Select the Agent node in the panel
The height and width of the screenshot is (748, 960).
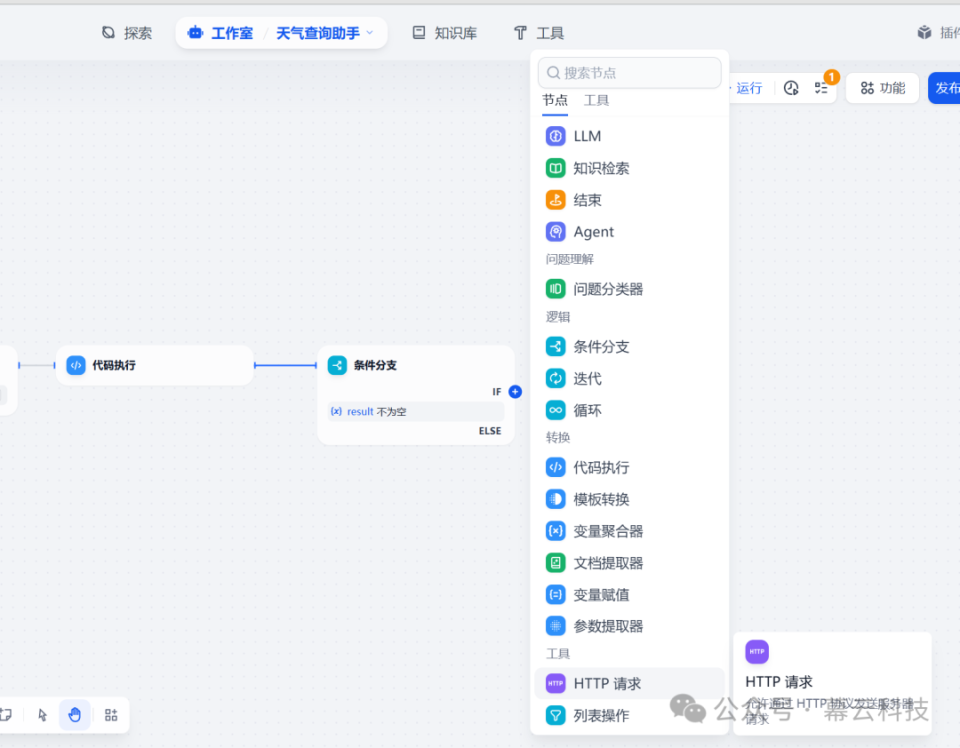tap(592, 231)
